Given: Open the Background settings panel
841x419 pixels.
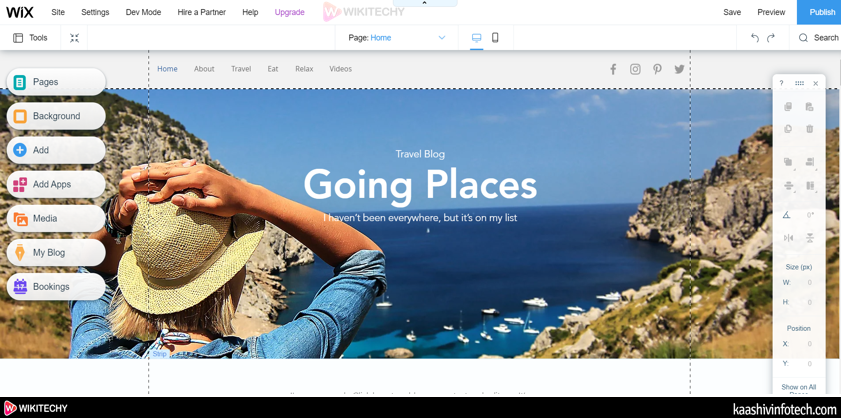Looking at the screenshot, I should point(55,116).
